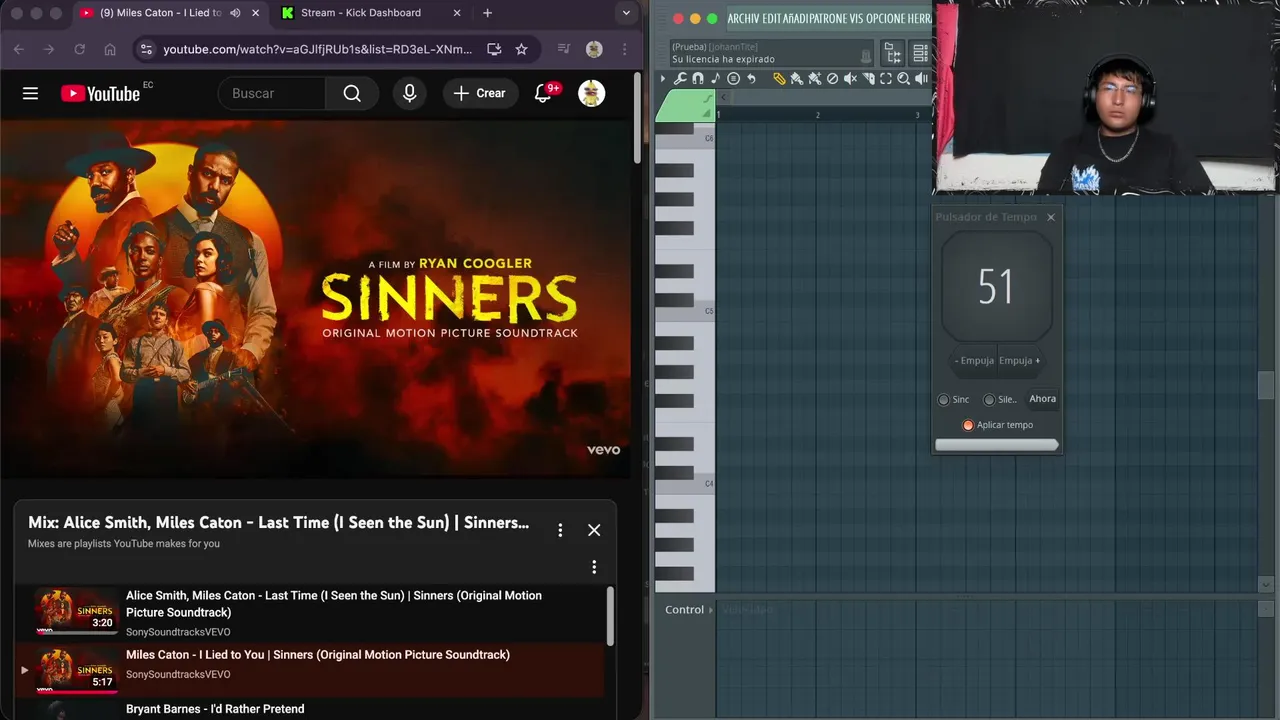Open site information icon in the address bar
Screen dimensions: 1280x720
[x=146, y=49]
